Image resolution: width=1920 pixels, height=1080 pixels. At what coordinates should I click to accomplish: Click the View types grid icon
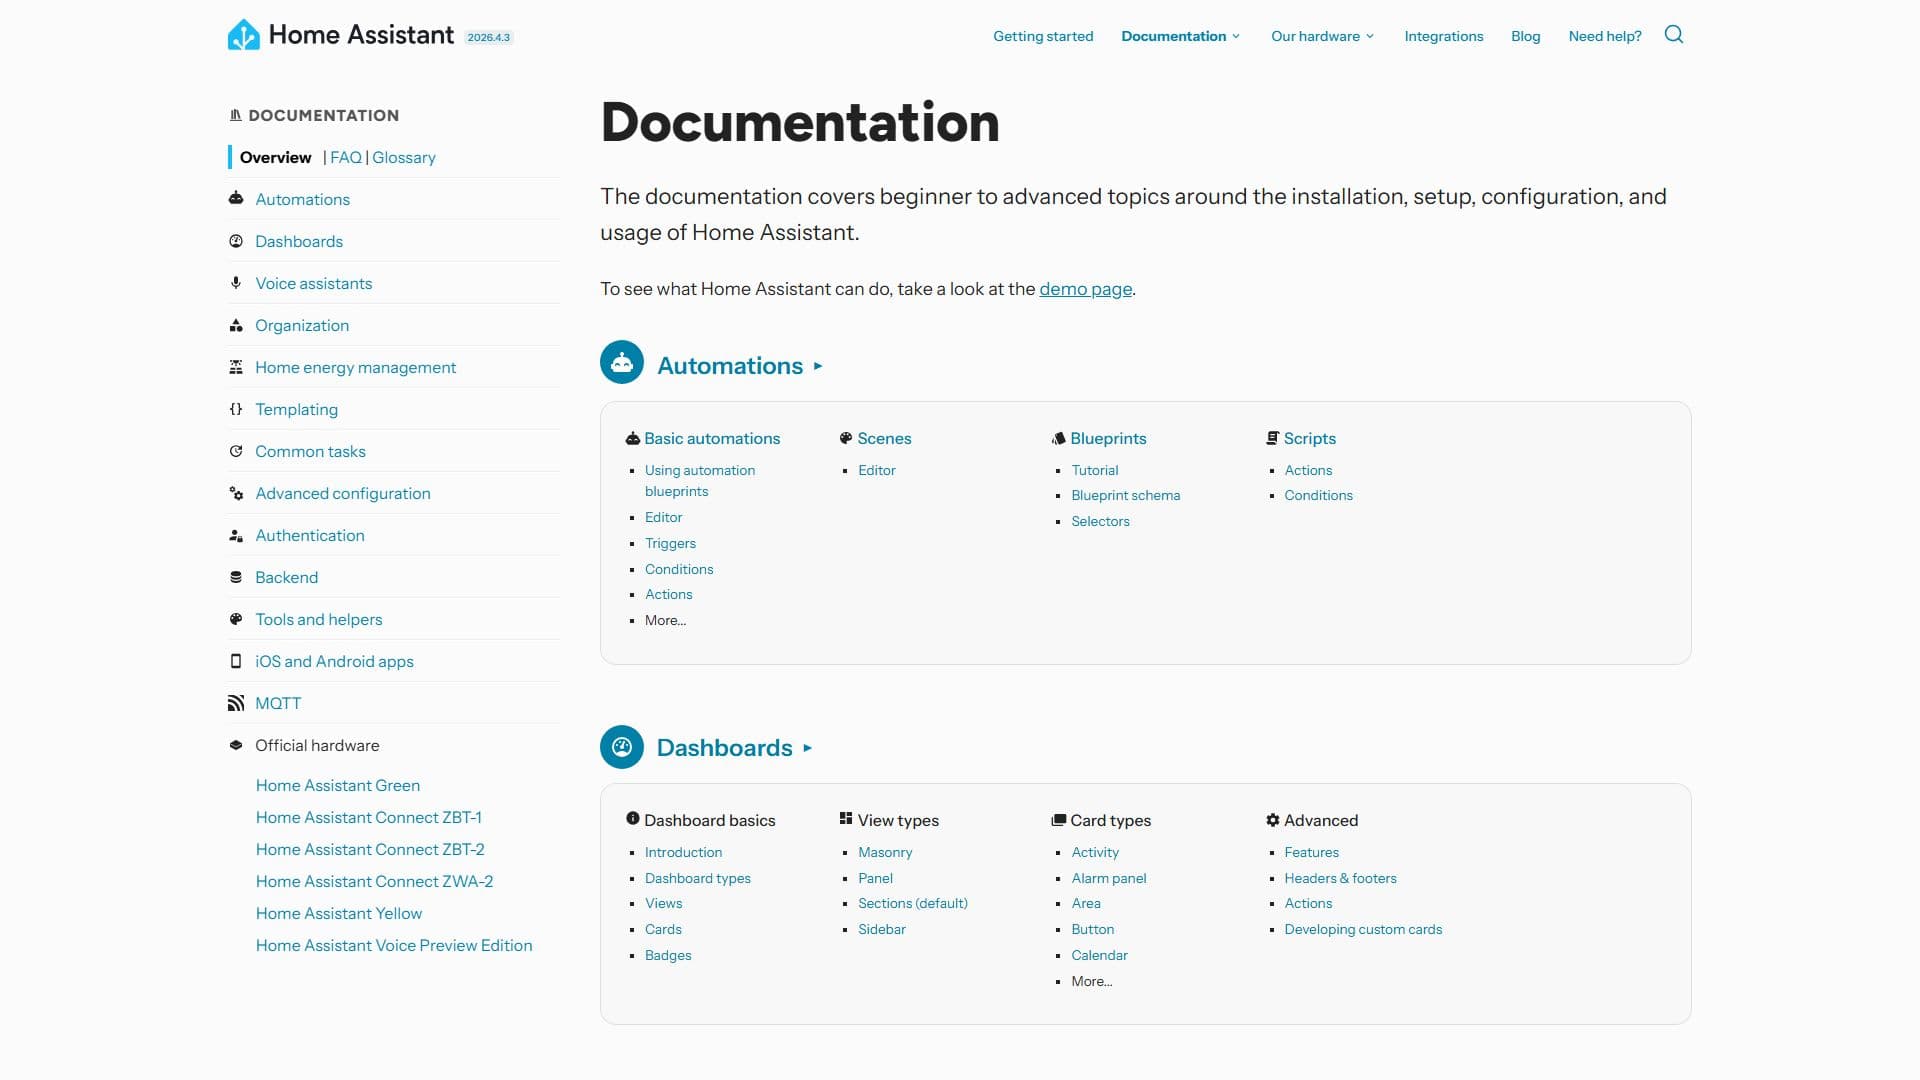846,819
